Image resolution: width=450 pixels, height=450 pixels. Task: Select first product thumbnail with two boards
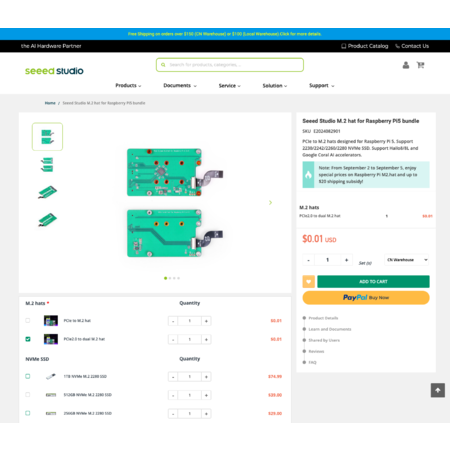click(x=47, y=137)
